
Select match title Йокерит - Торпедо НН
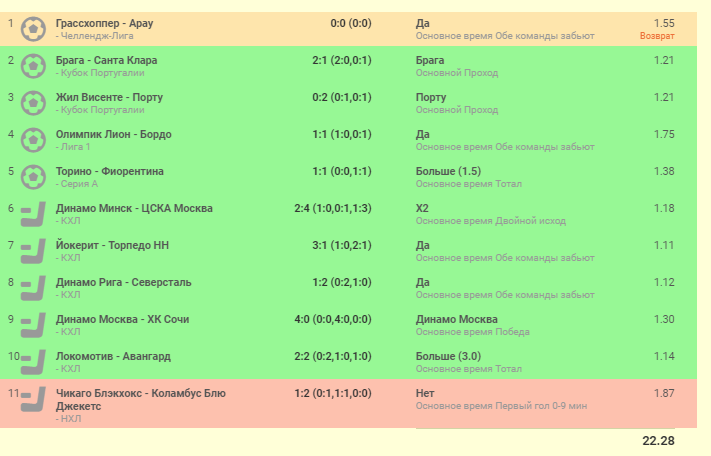[112, 245]
